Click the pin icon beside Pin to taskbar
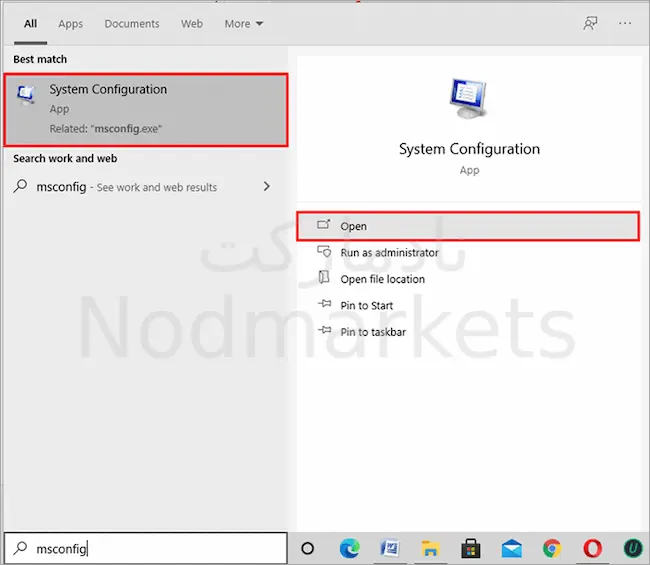Screen dimensions: 650x565 [x=325, y=330]
